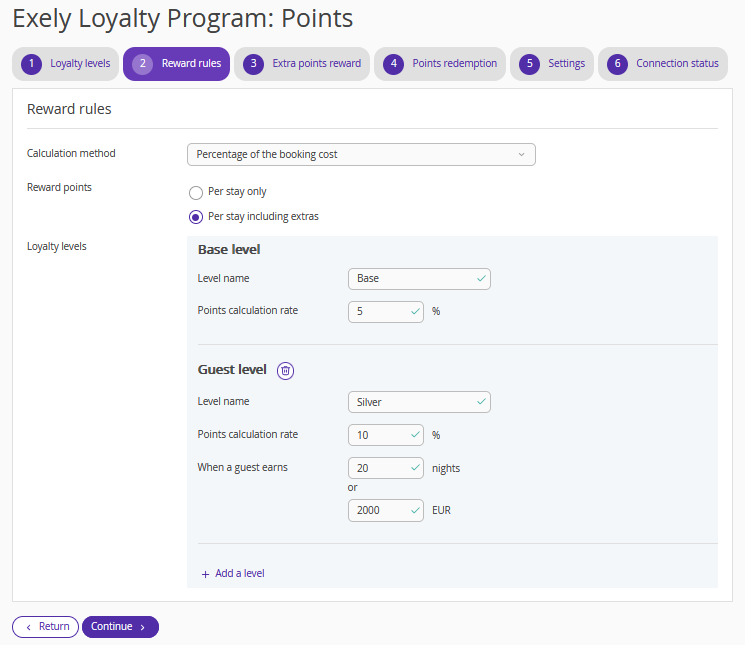The image size is (745, 645).
Task: Delete the Guest level via trash icon
Action: [285, 370]
